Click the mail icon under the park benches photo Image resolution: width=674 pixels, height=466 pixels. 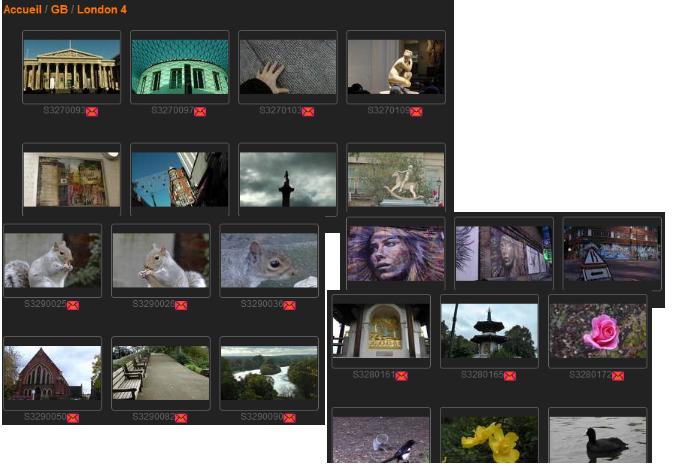coord(181,418)
